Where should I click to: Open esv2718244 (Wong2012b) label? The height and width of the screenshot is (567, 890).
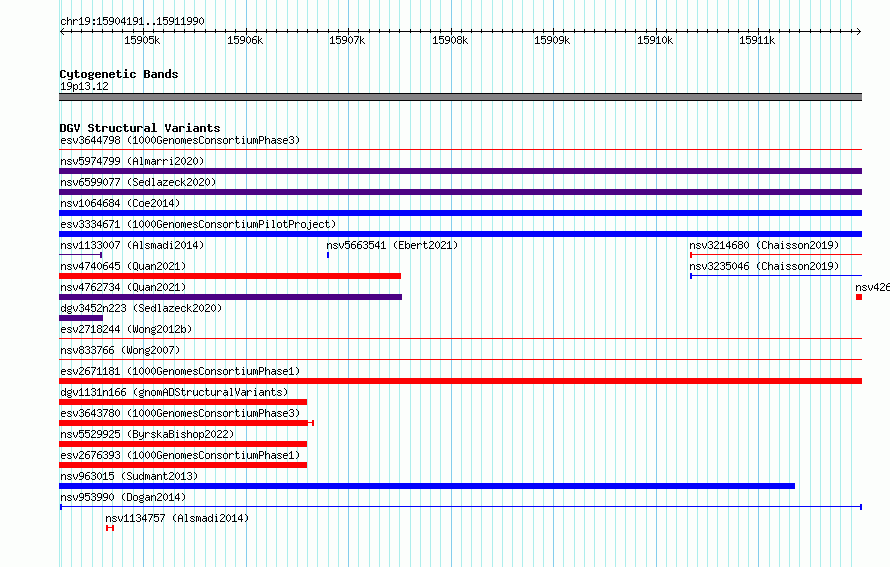point(126,329)
